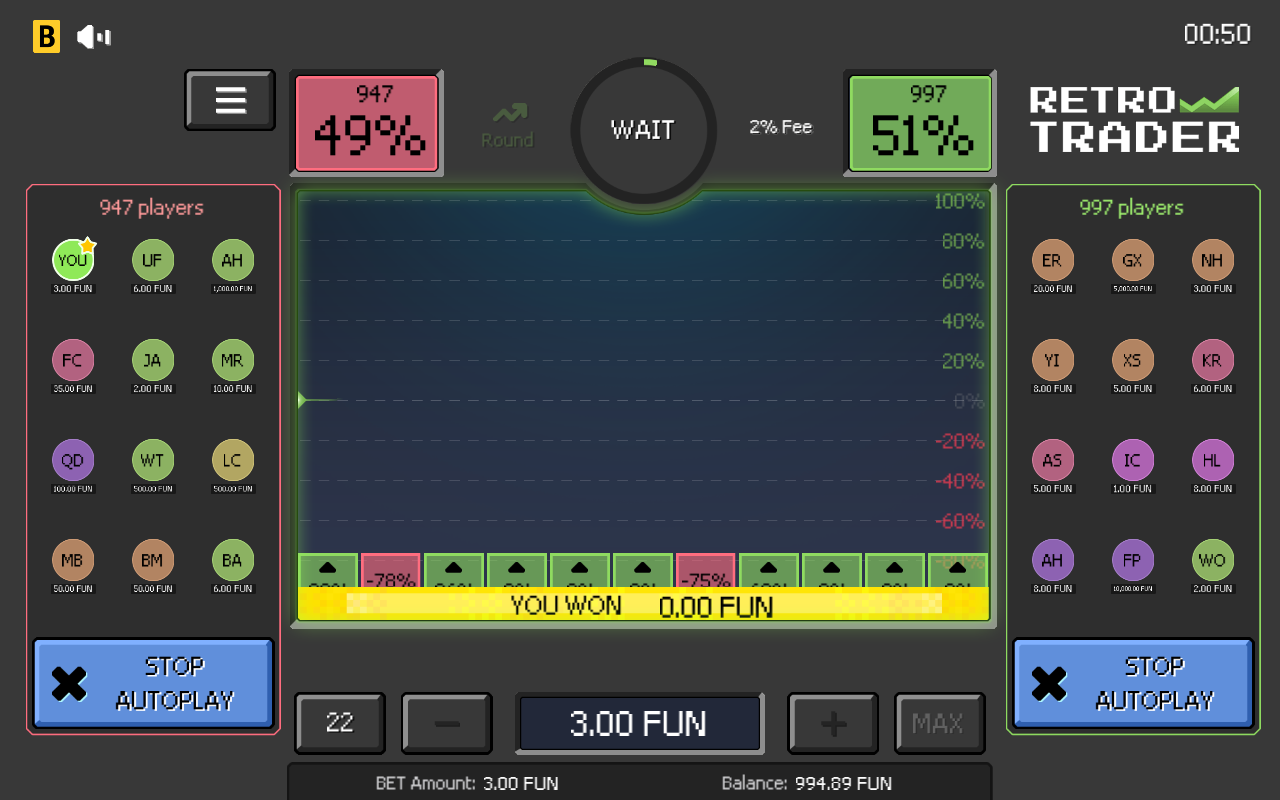Screen dimensions: 1280x800
Task: Click the 22 button beside the minus
Action: (x=340, y=723)
